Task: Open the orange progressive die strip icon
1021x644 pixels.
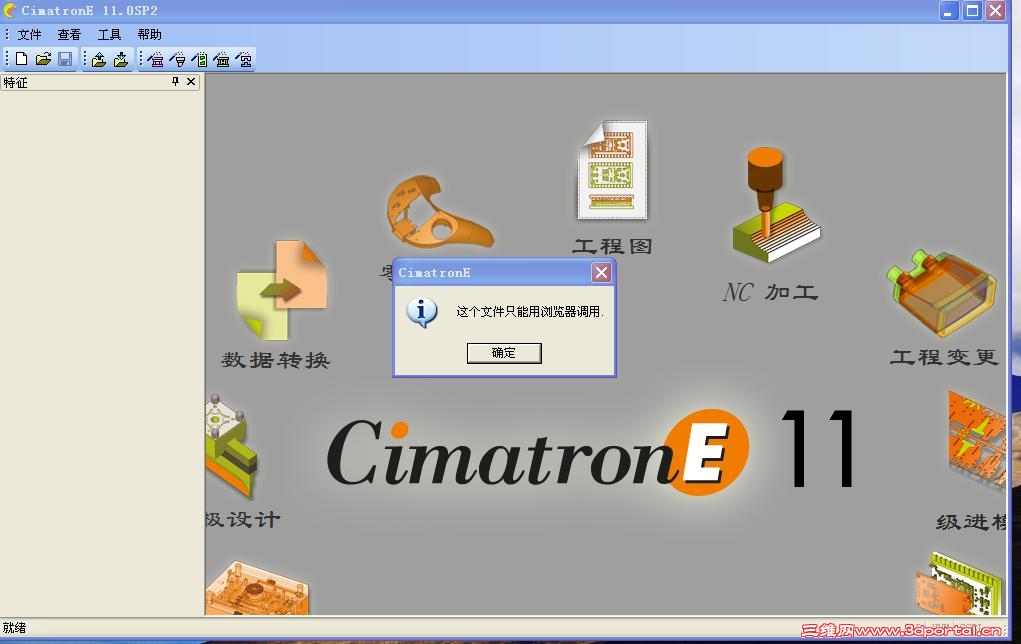Action: point(977,442)
